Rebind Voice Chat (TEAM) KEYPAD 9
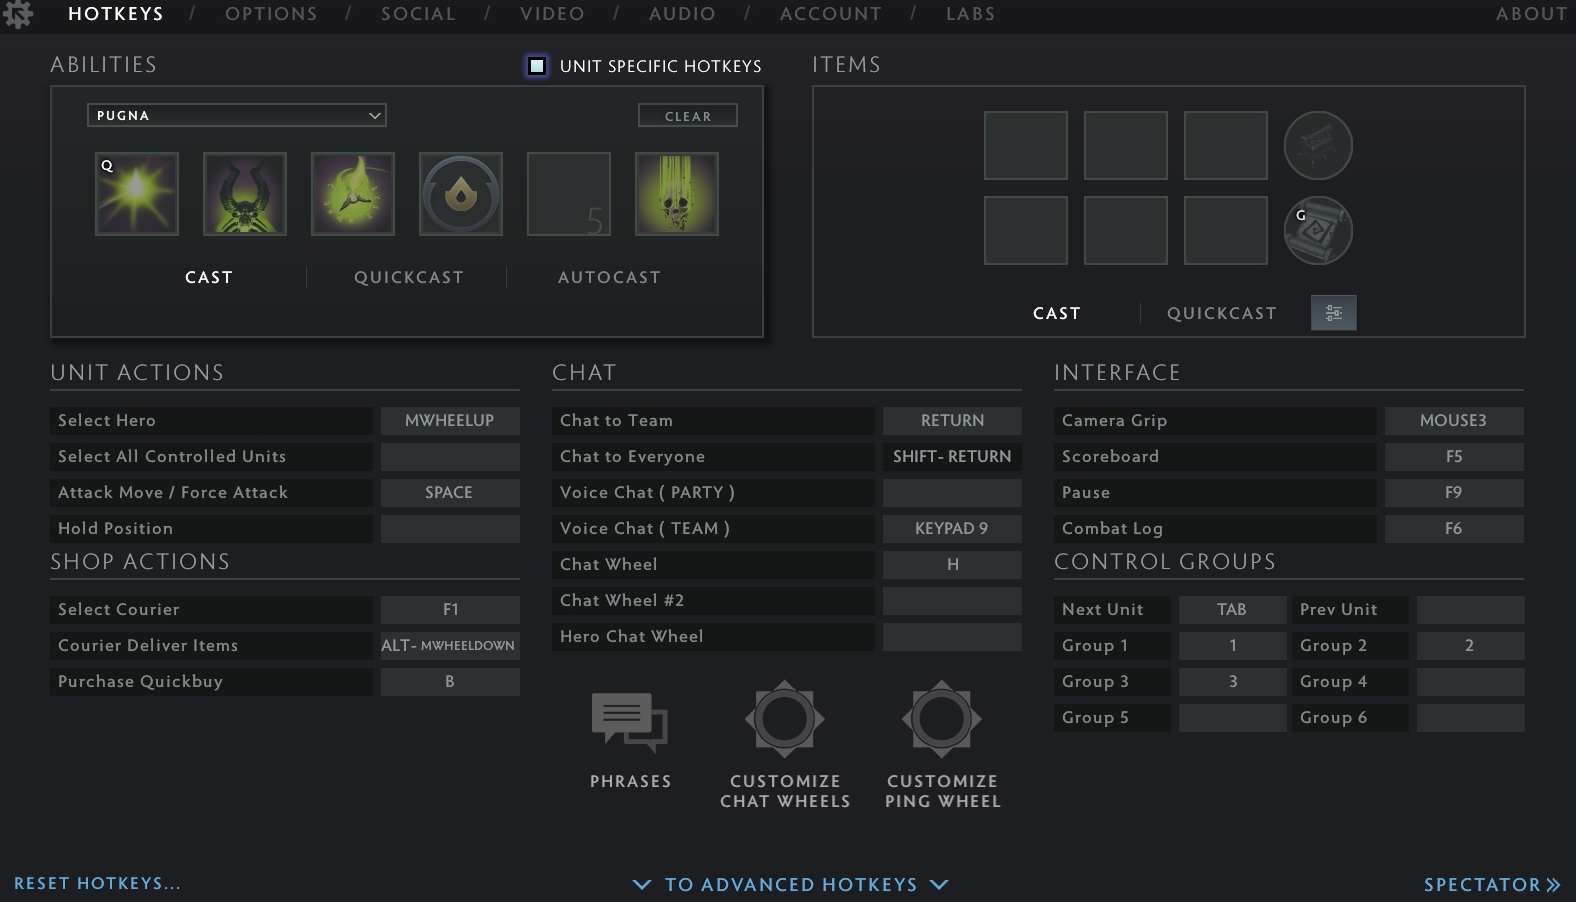 [x=952, y=529]
